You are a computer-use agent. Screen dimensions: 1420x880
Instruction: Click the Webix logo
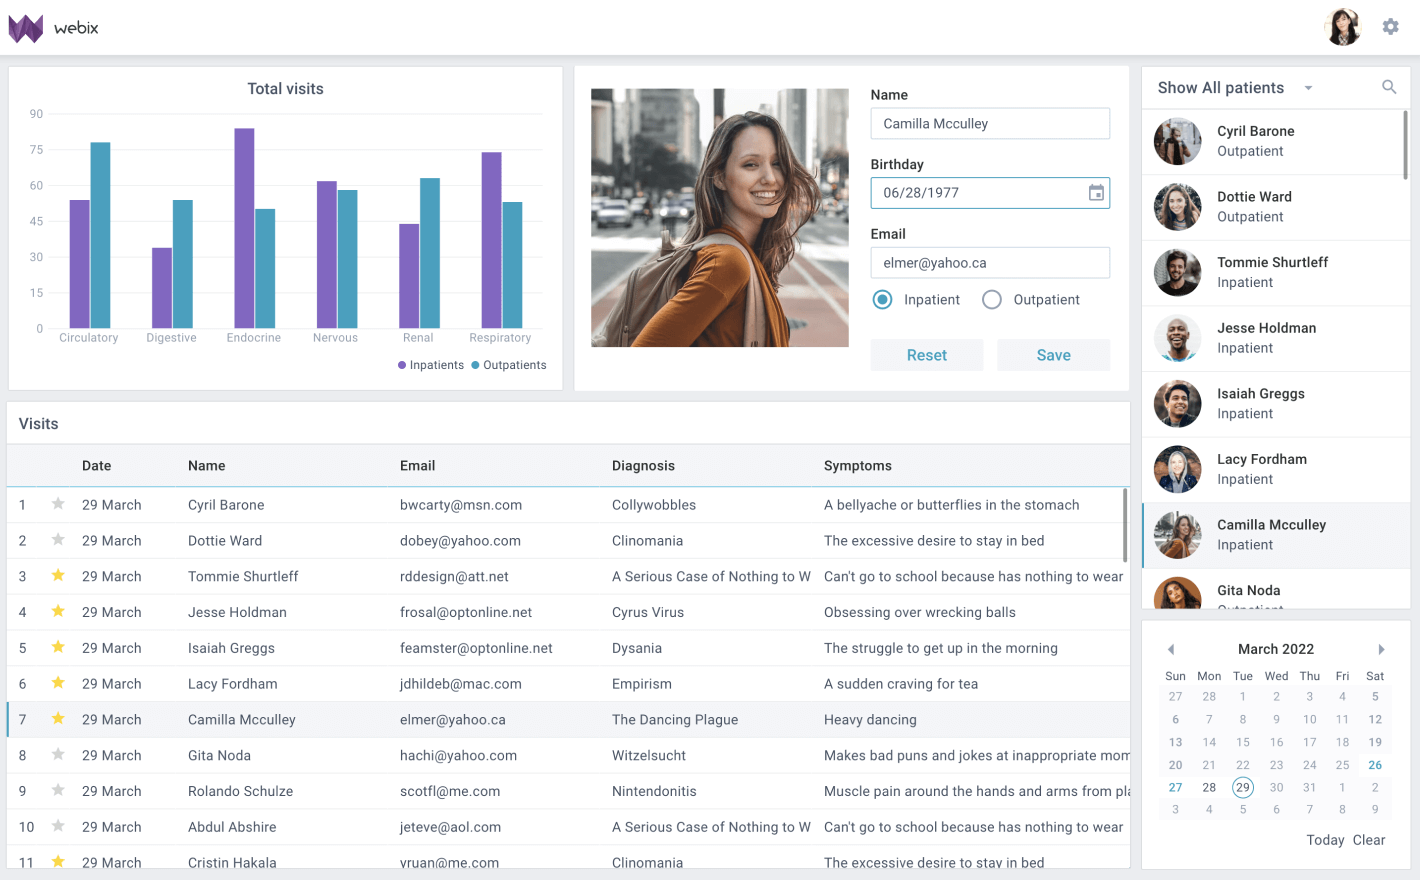(x=52, y=27)
